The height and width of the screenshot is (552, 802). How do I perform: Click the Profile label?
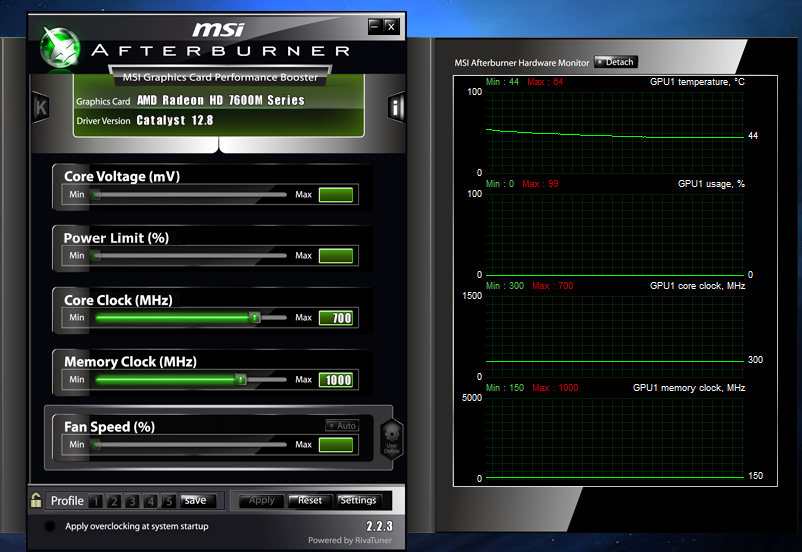pyautogui.click(x=67, y=501)
